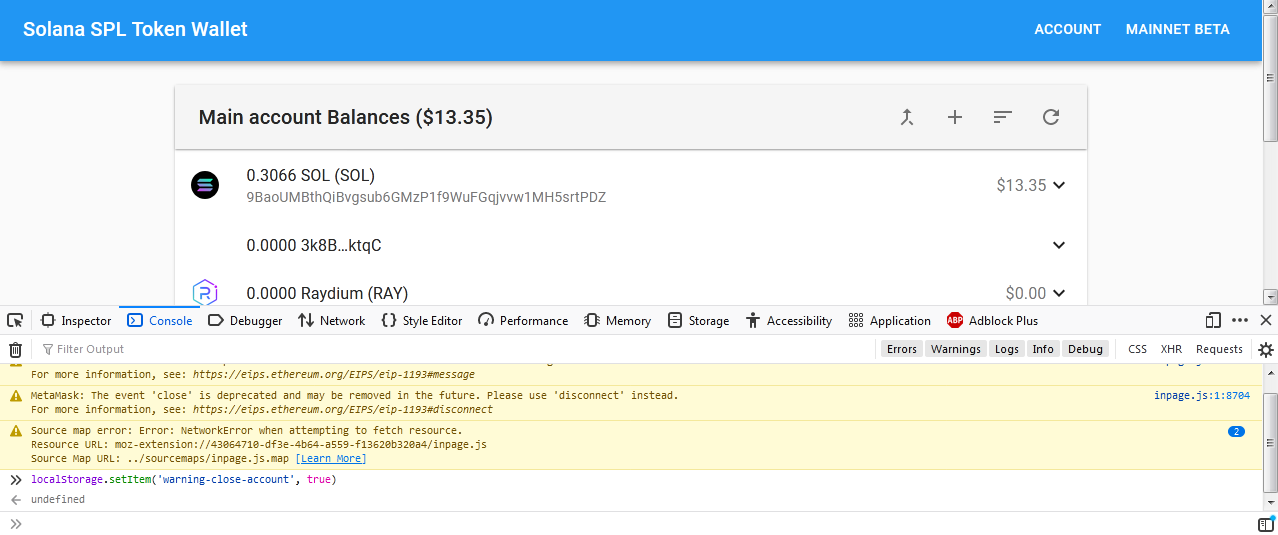
Task: Click the Raydium token logo
Action: tap(205, 293)
